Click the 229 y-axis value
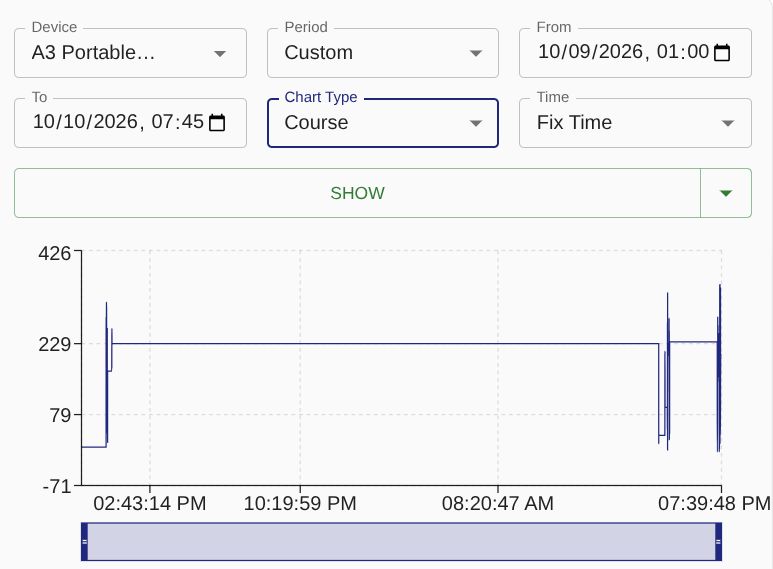Viewport: 773px width, 569px height. tap(55, 344)
